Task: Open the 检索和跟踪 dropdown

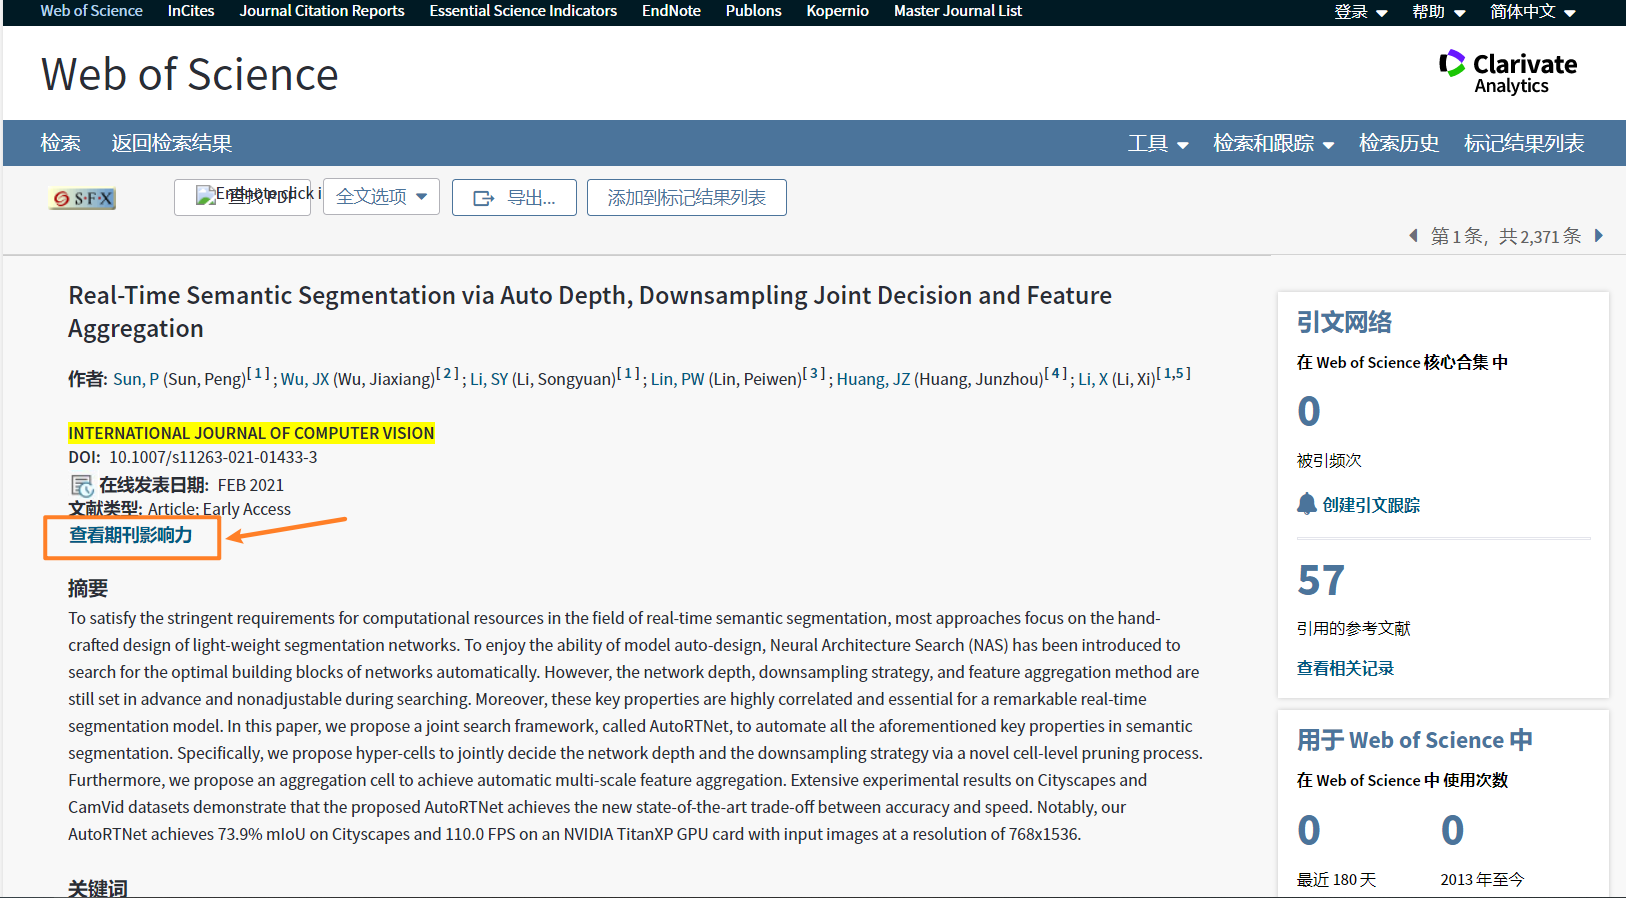Action: tap(1274, 143)
